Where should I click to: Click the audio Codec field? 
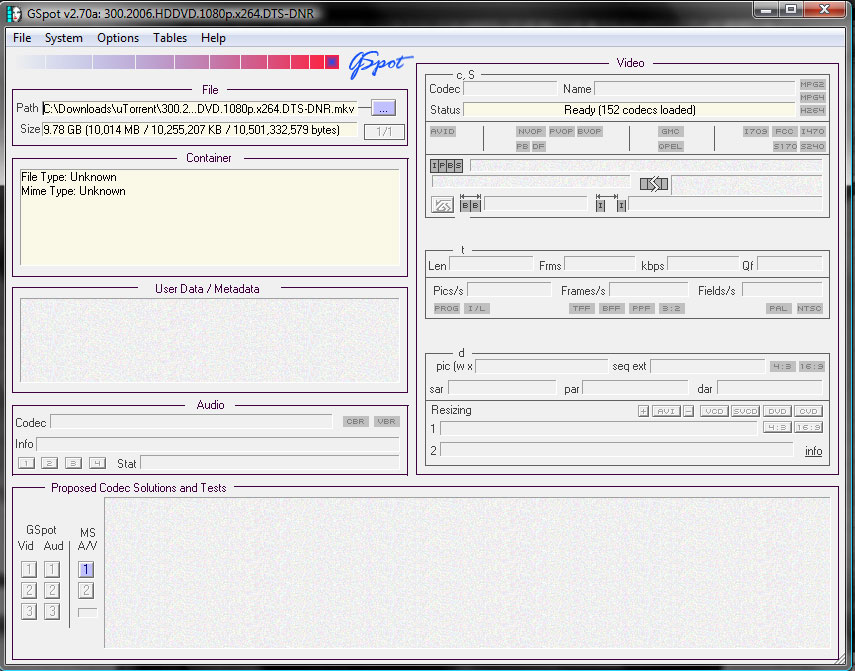click(x=191, y=422)
